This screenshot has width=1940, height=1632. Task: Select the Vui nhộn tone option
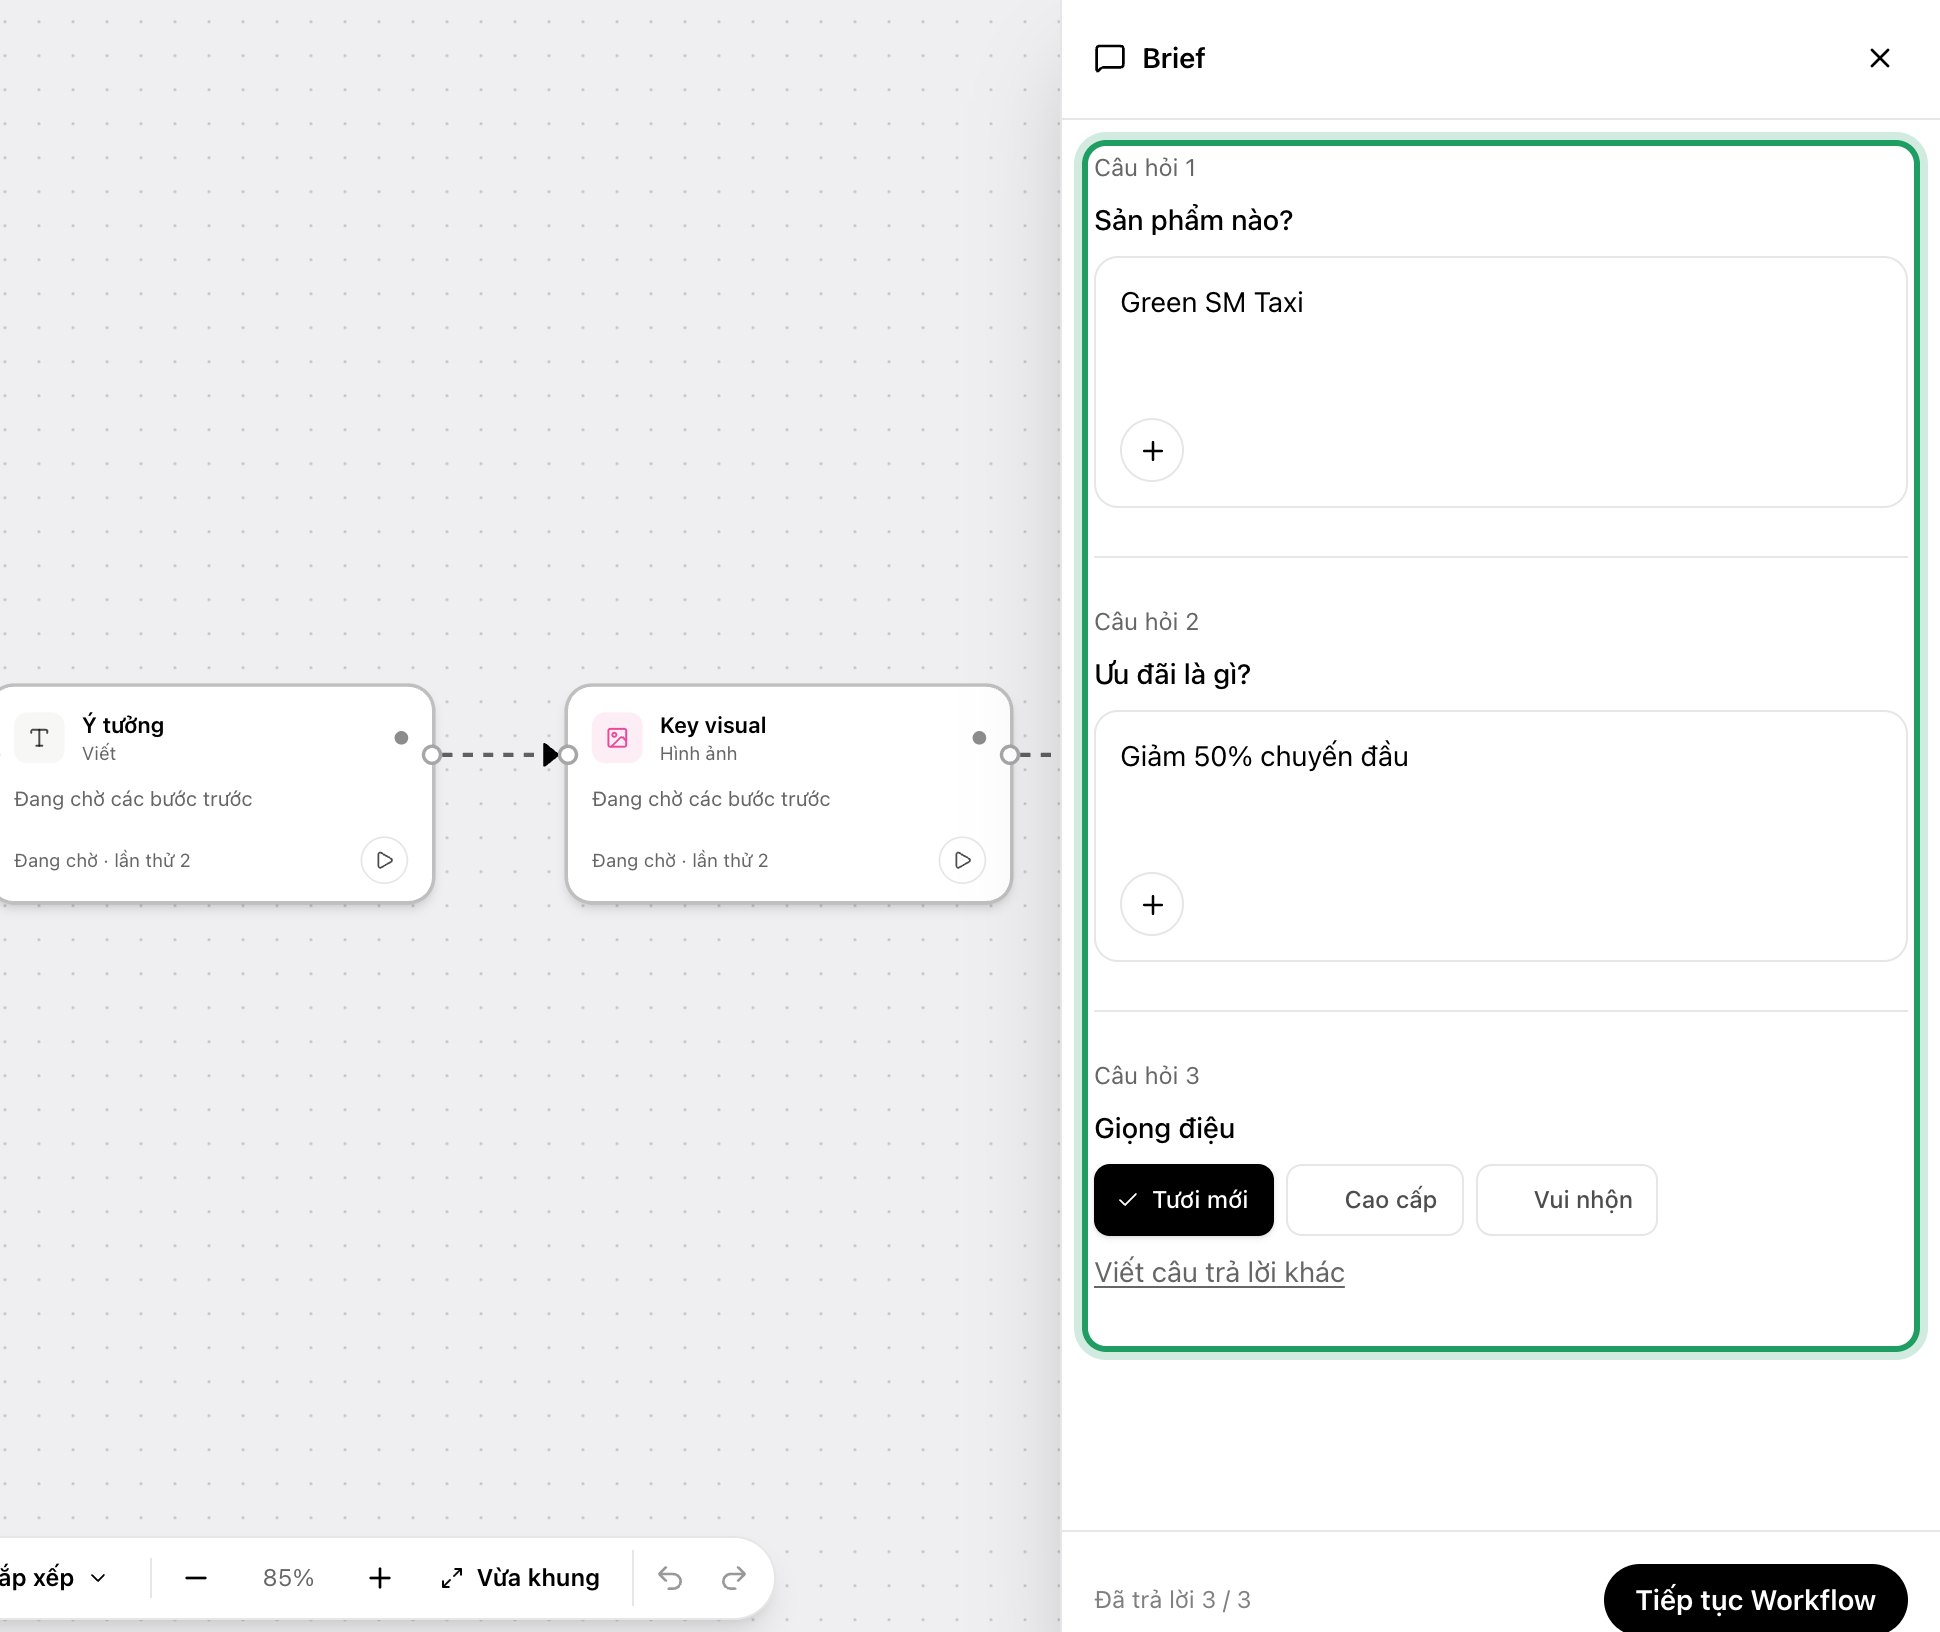pos(1567,1200)
